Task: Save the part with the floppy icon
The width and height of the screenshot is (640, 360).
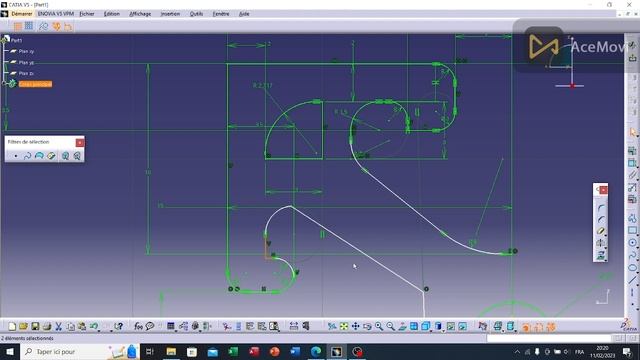Action: [35, 326]
